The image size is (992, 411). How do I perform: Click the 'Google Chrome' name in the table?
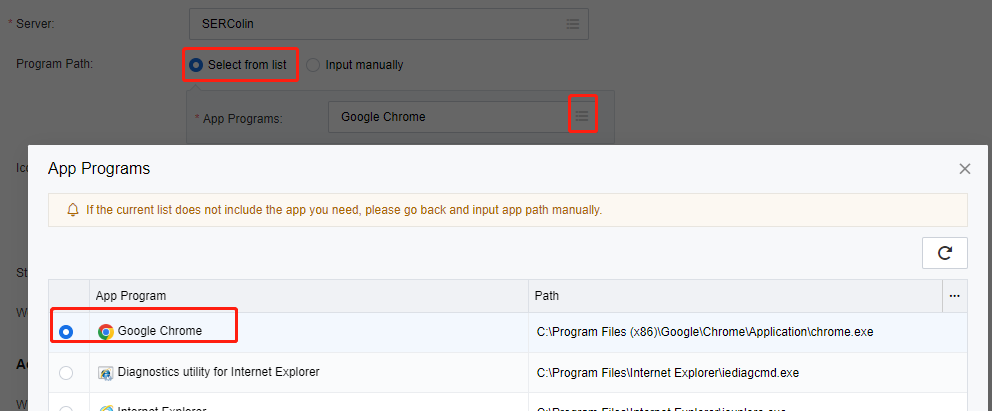pyautogui.click(x=160, y=331)
